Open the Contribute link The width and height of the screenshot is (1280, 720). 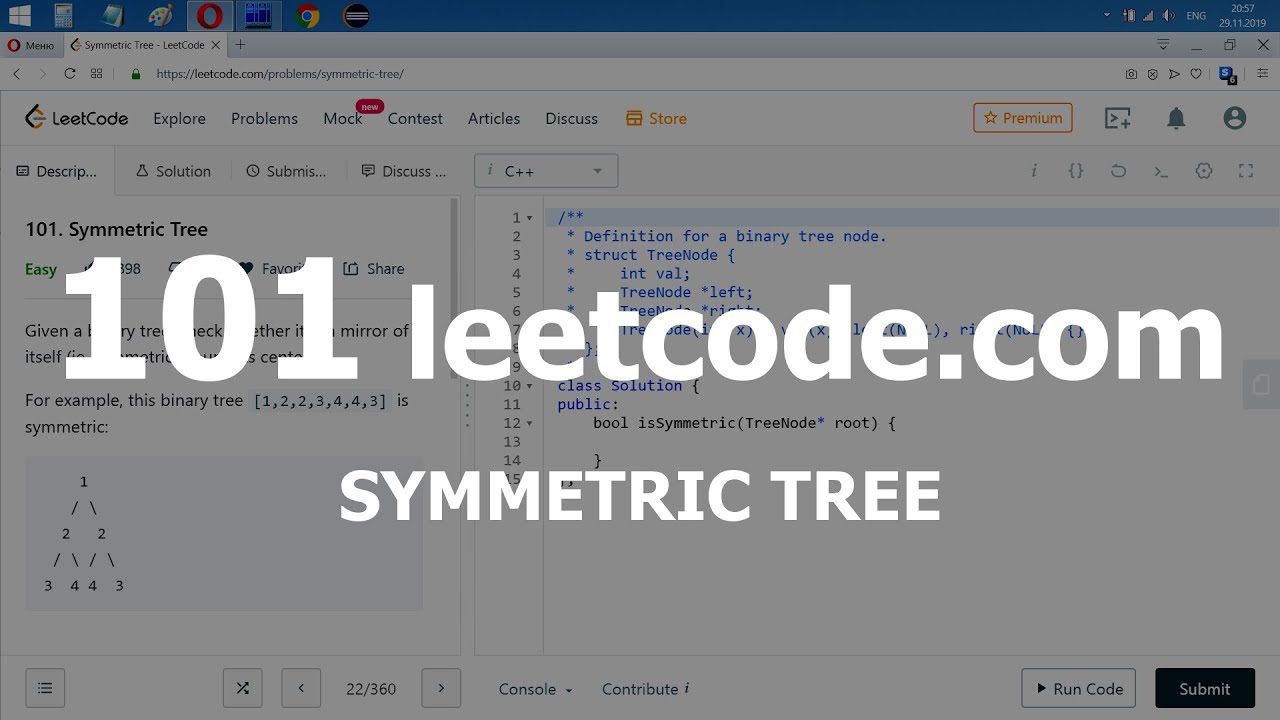pyautogui.click(x=646, y=689)
